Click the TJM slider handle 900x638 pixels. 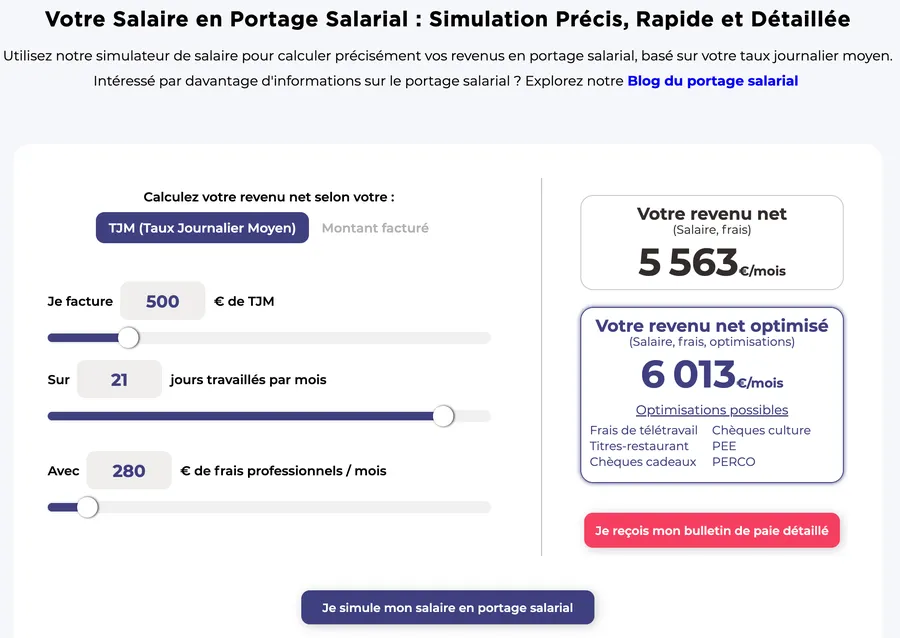(x=129, y=338)
